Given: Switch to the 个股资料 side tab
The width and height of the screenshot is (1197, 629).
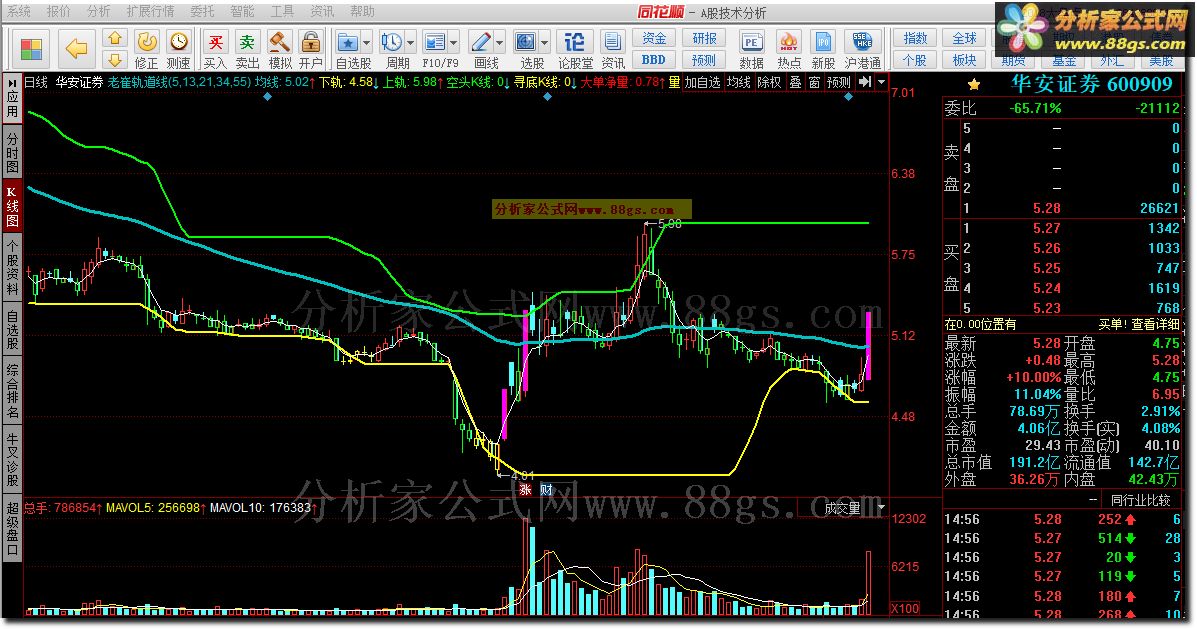Looking at the screenshot, I should tap(12, 266).
